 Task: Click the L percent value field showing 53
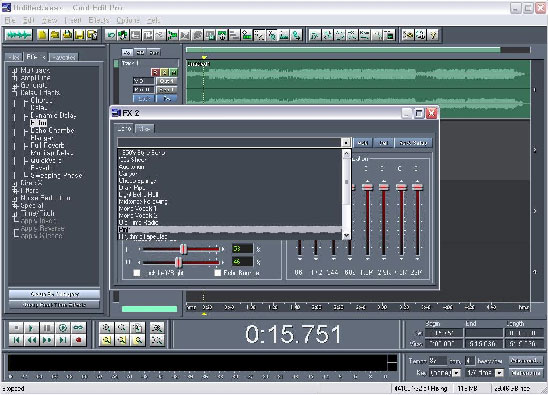pyautogui.click(x=242, y=249)
